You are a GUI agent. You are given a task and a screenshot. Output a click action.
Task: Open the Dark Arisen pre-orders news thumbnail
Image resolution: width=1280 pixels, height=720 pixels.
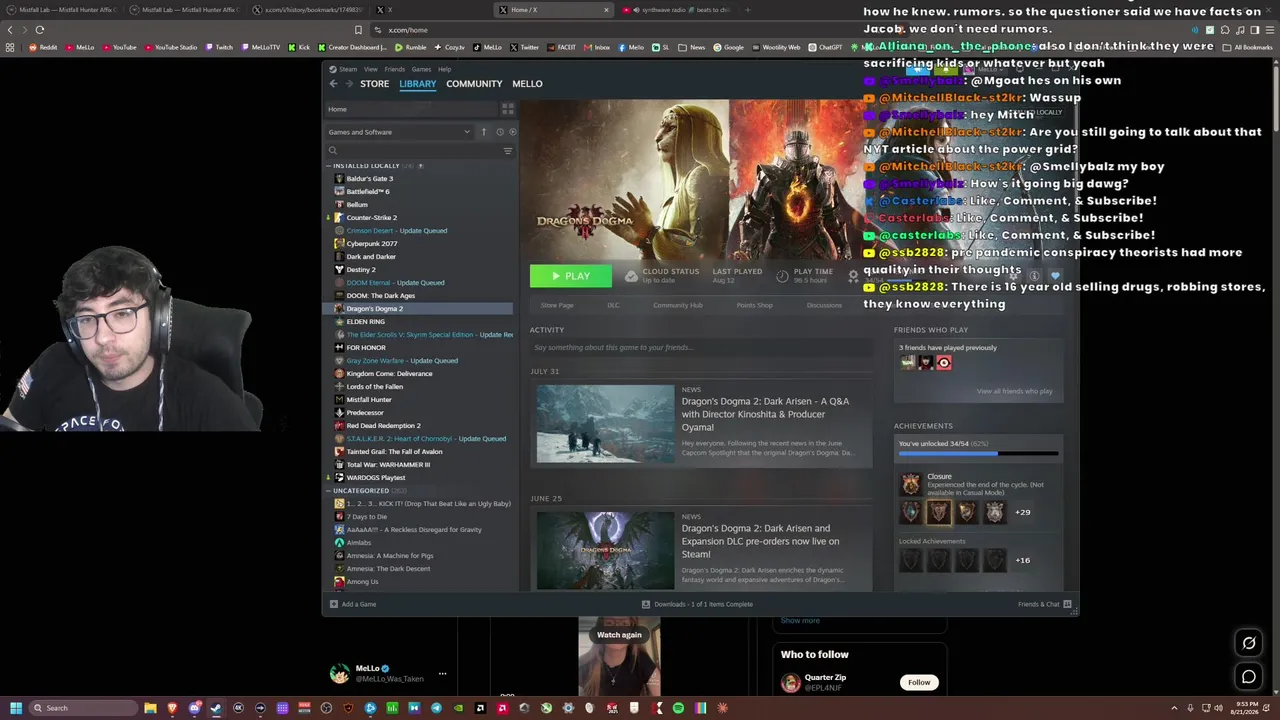pyautogui.click(x=605, y=550)
